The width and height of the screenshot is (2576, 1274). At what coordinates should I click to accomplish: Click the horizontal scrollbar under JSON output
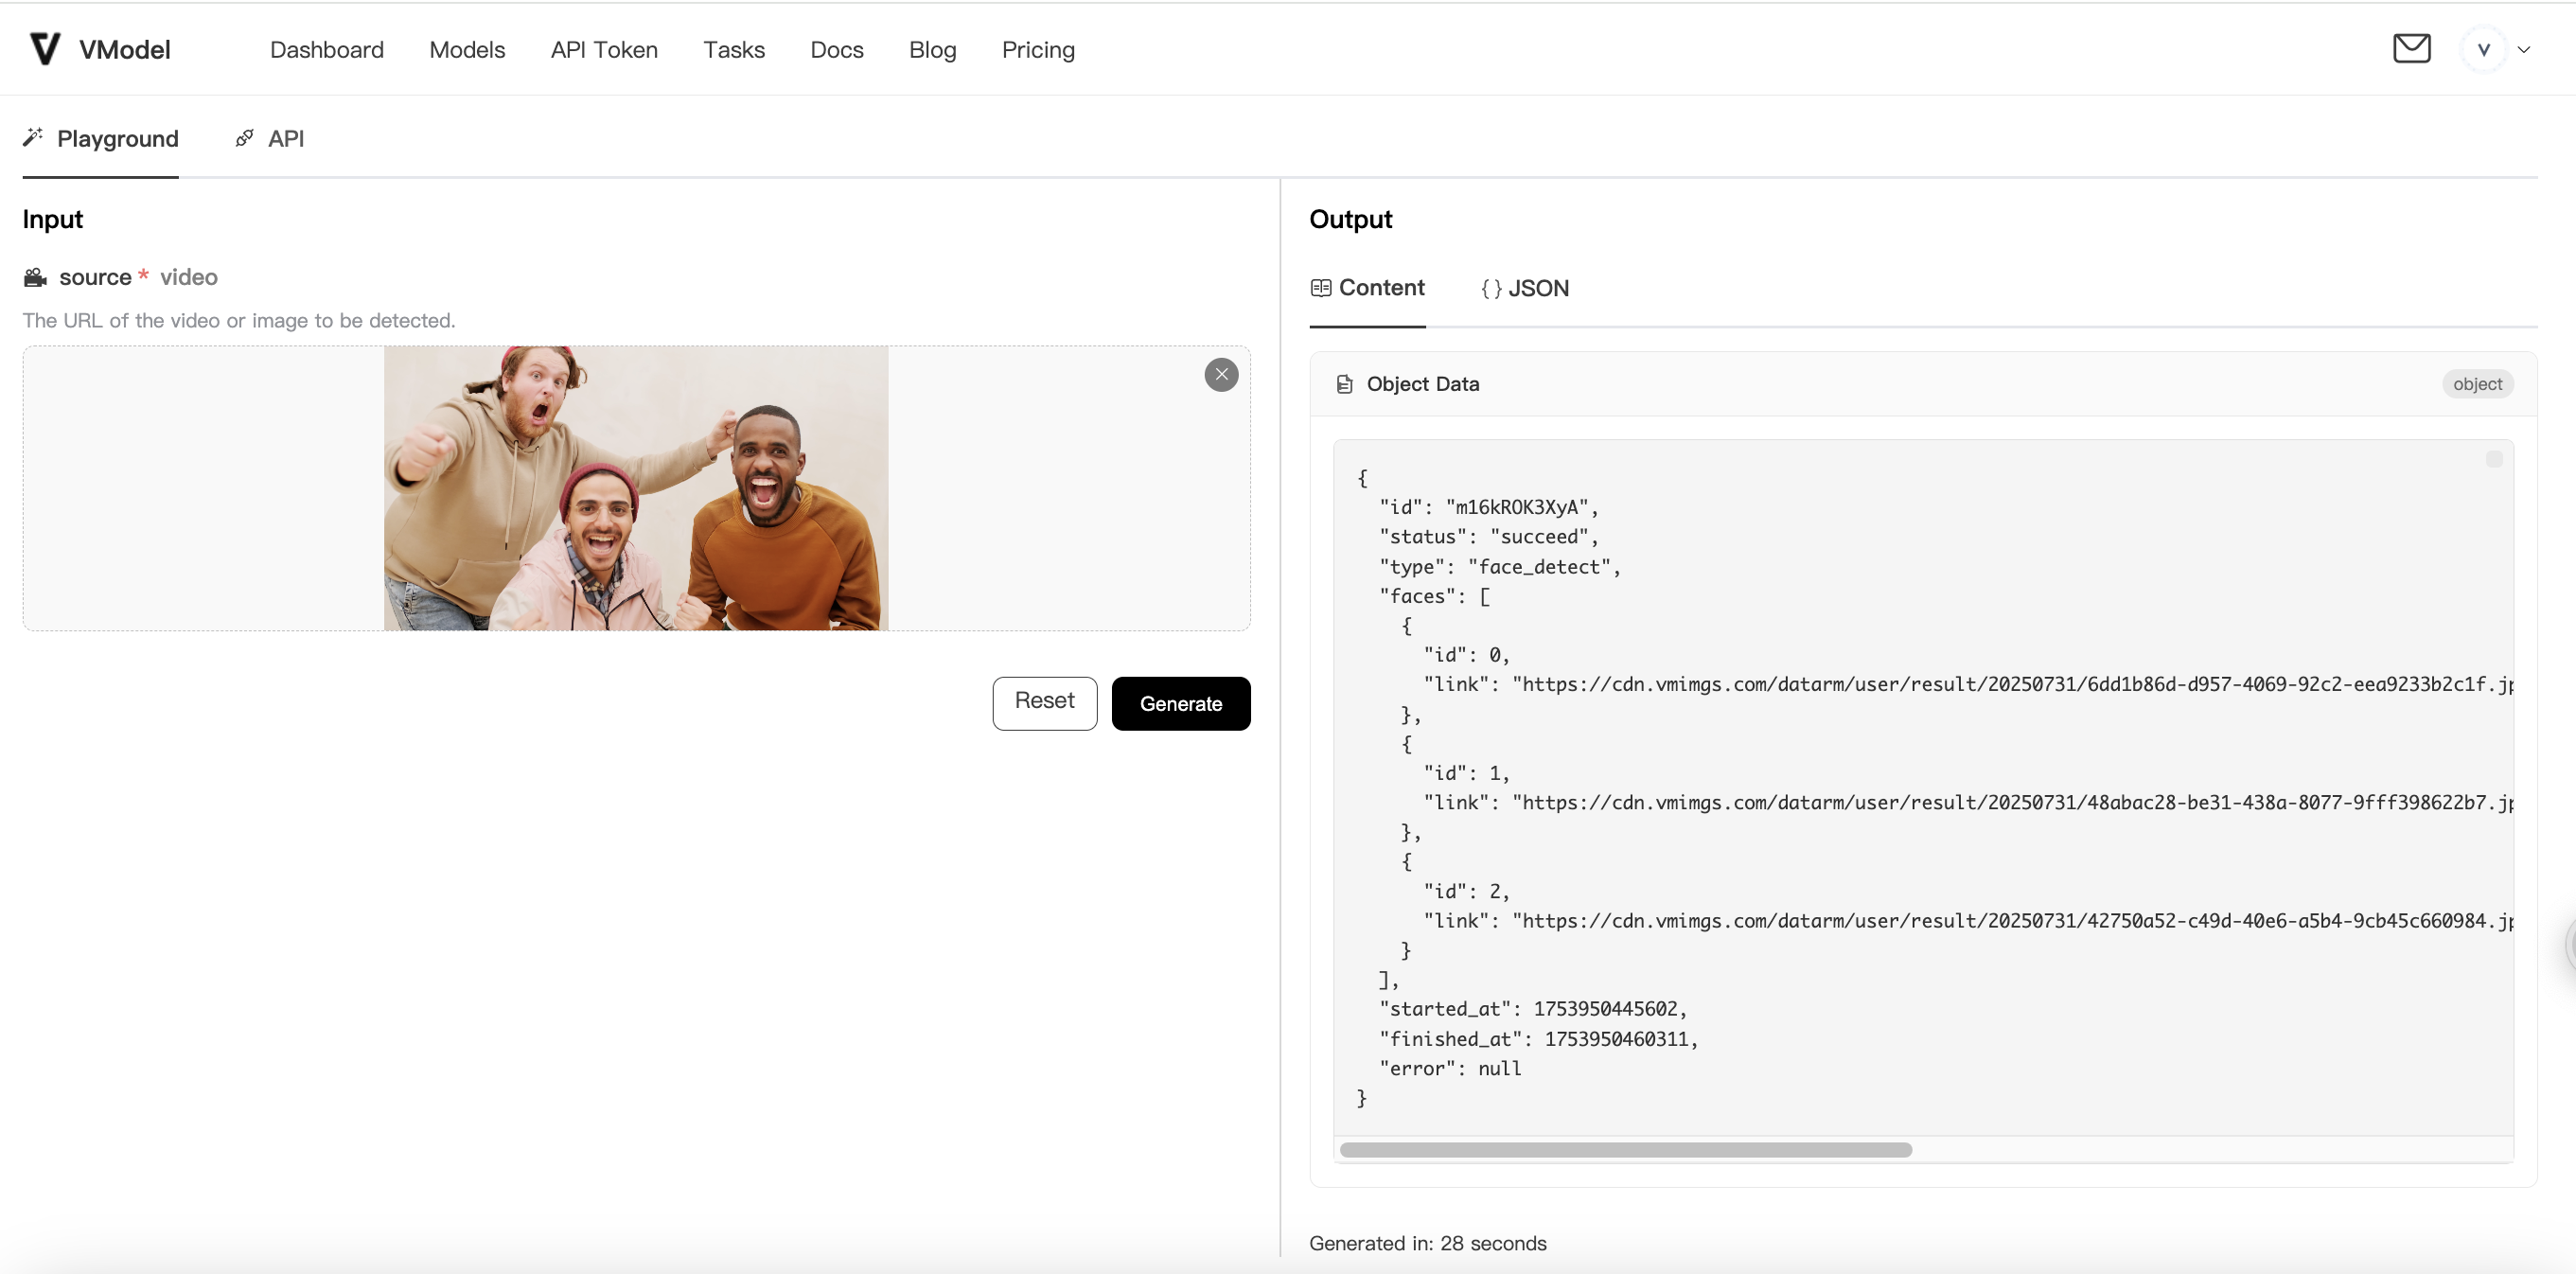pyautogui.click(x=1625, y=1150)
